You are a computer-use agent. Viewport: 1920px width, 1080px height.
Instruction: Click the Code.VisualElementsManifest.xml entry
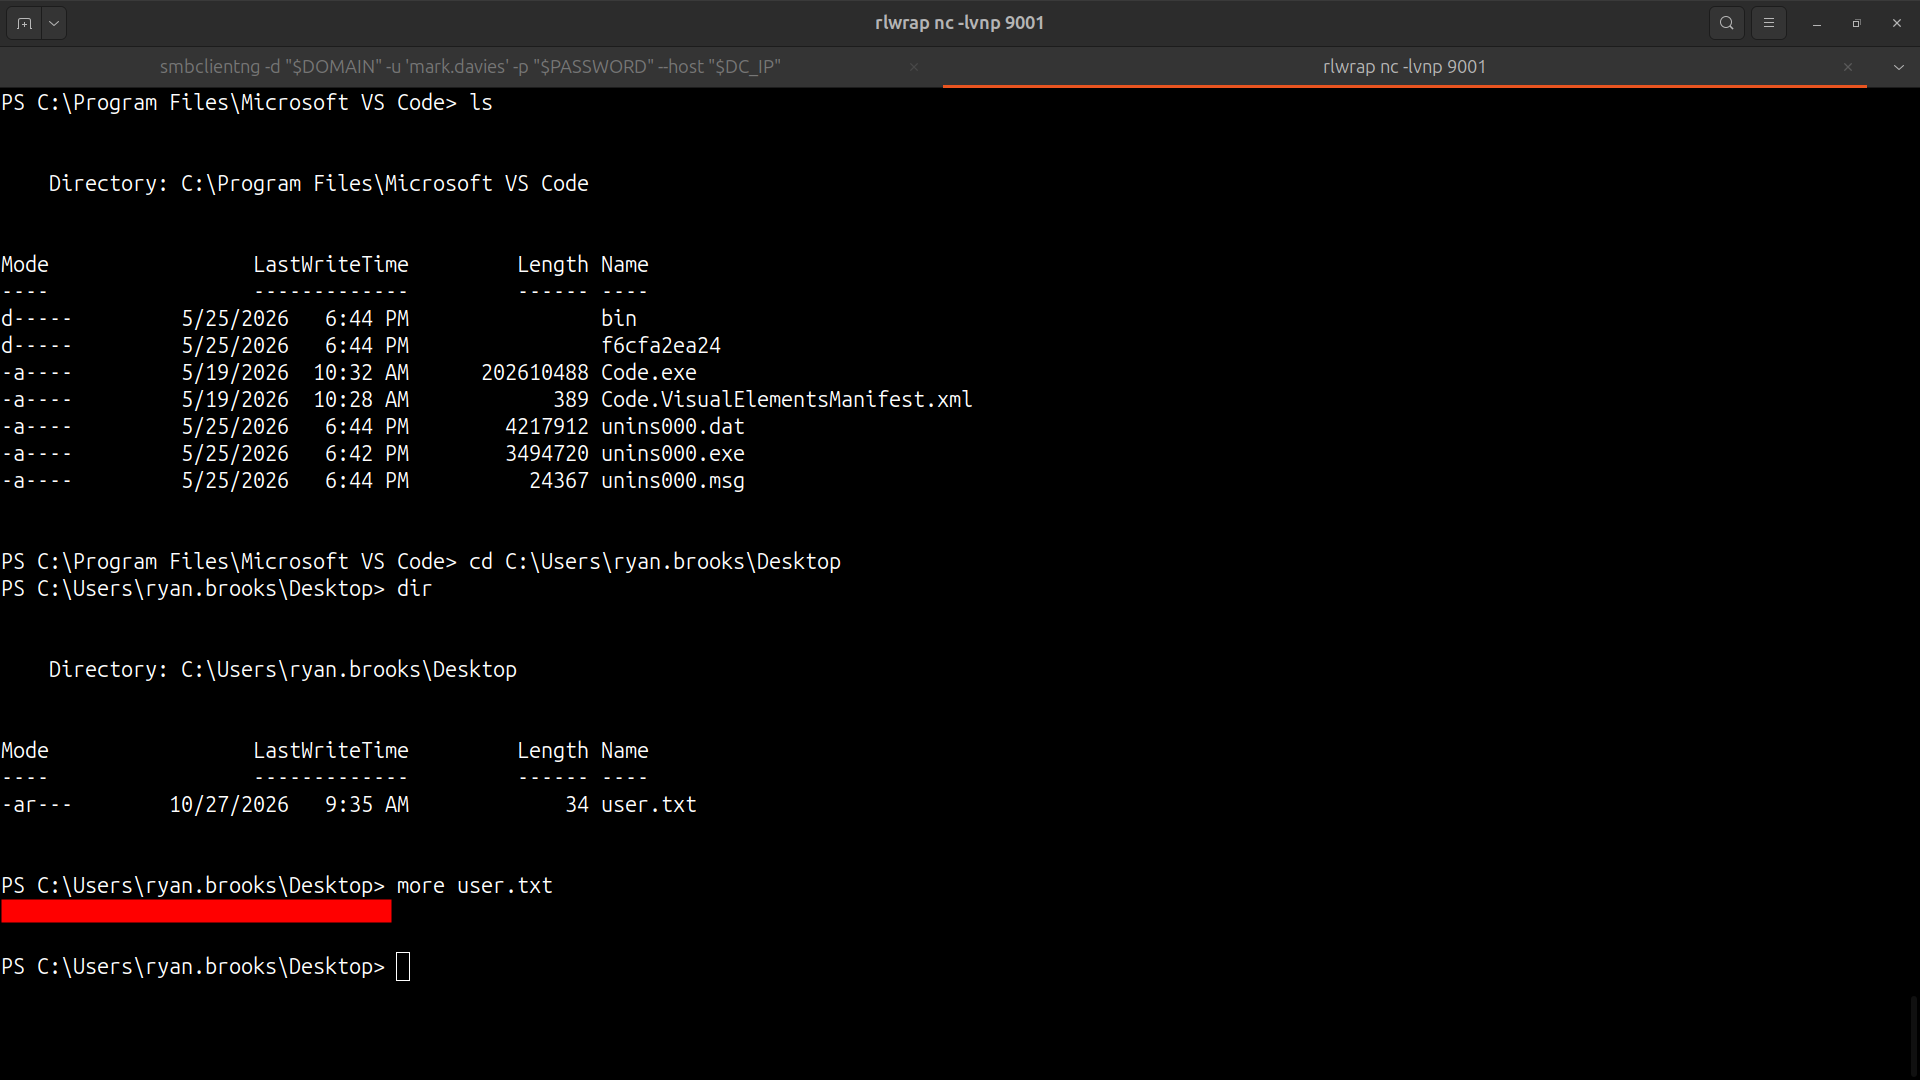click(786, 400)
